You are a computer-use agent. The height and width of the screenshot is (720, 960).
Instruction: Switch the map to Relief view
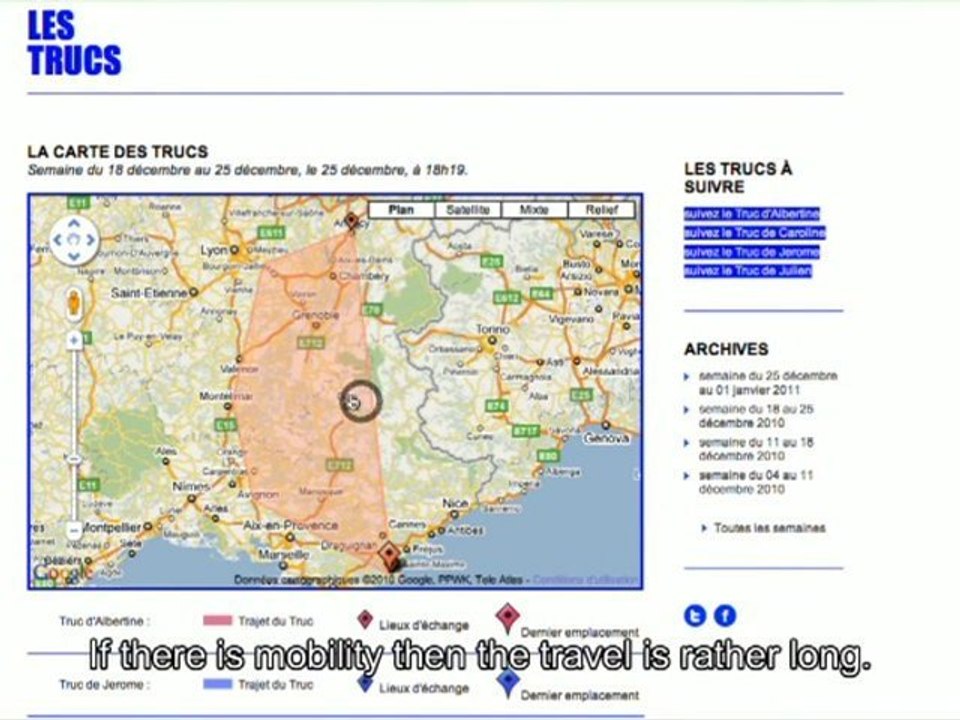(x=601, y=210)
